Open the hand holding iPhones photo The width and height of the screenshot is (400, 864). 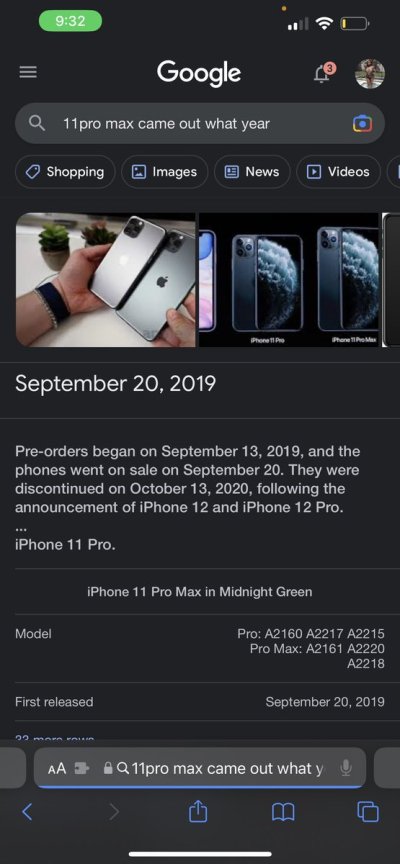105,280
